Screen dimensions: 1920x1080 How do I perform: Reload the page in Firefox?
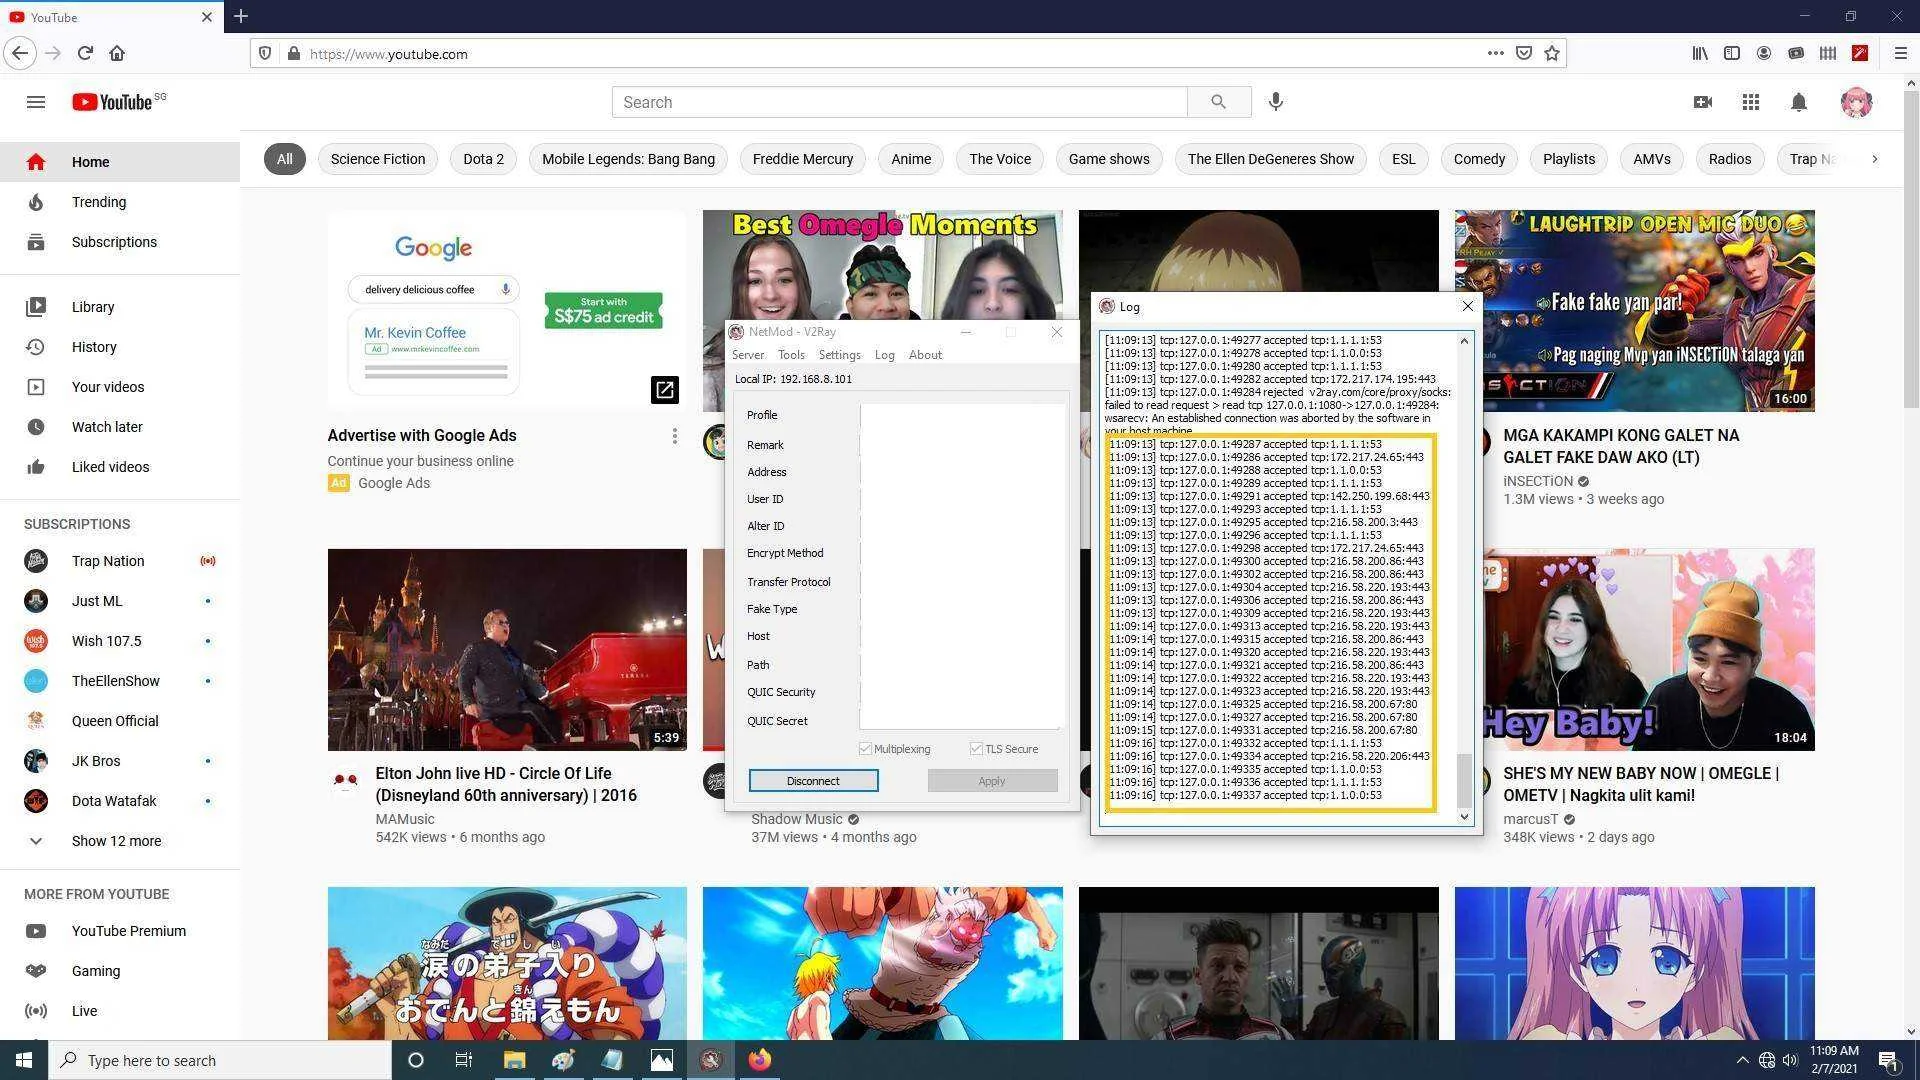pos(85,53)
